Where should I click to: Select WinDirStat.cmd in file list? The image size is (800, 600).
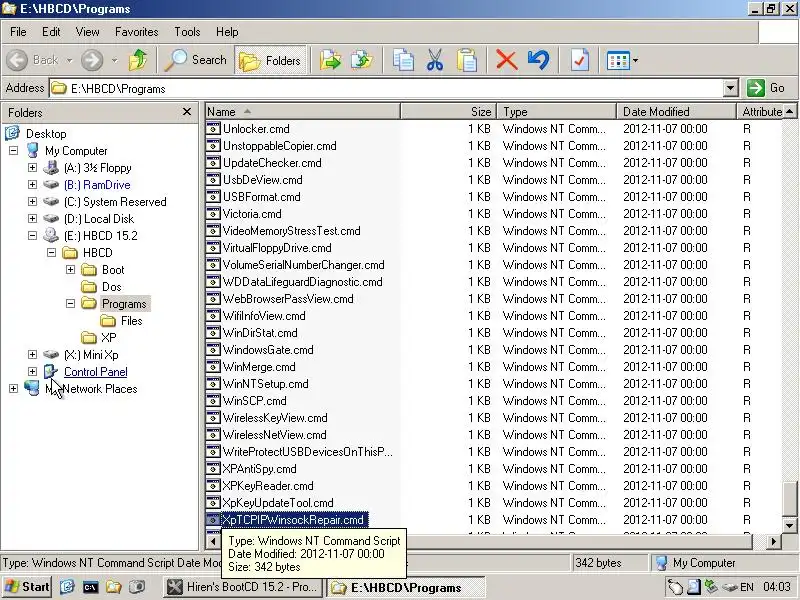coord(260,333)
